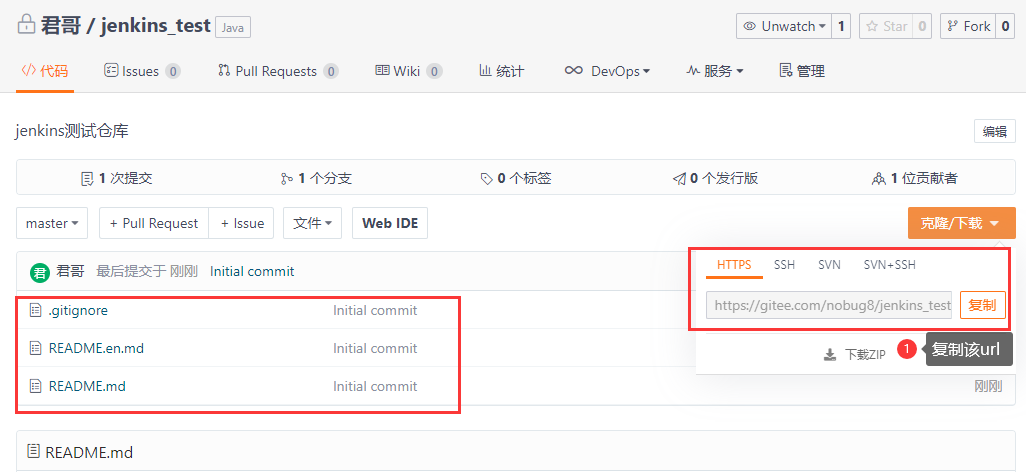The image size is (1026, 472).
Task: Open the Web IDE
Action: pyautogui.click(x=389, y=223)
